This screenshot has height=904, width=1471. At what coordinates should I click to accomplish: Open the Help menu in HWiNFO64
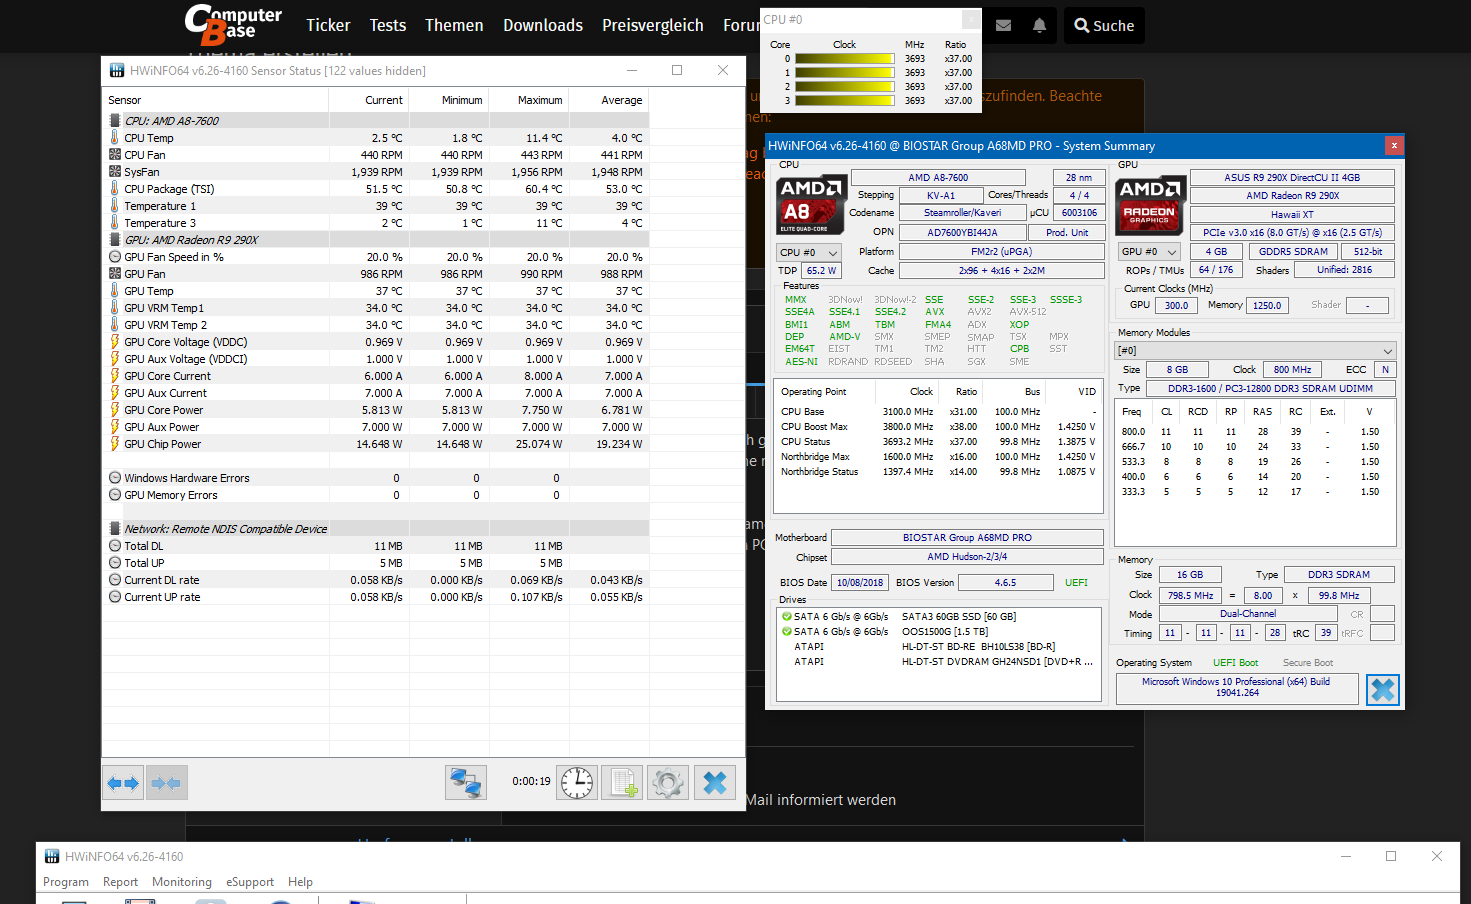coord(300,882)
